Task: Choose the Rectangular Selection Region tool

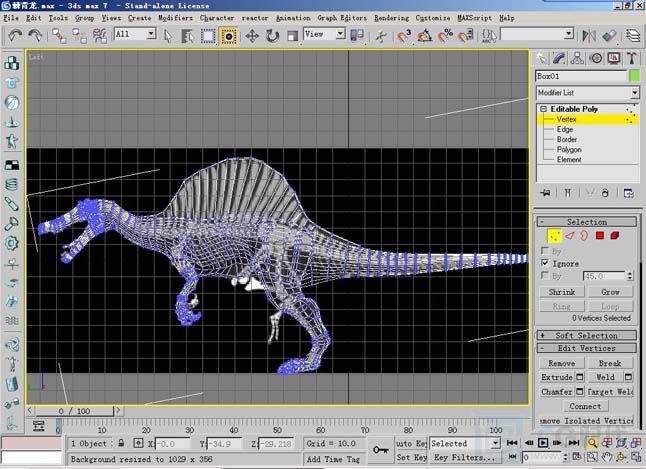Action: pyautogui.click(x=208, y=36)
